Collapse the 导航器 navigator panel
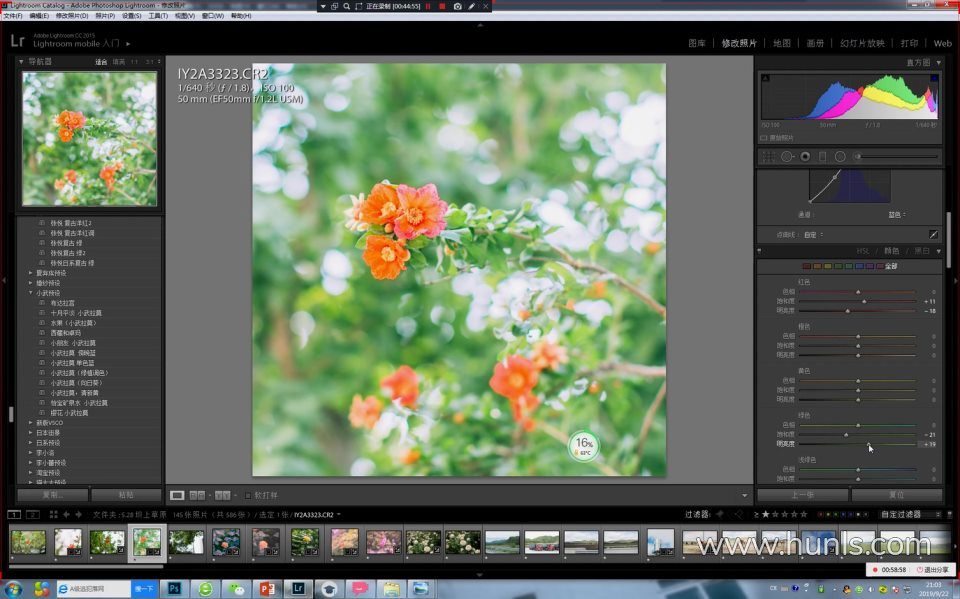This screenshot has width=960, height=599. 21,62
